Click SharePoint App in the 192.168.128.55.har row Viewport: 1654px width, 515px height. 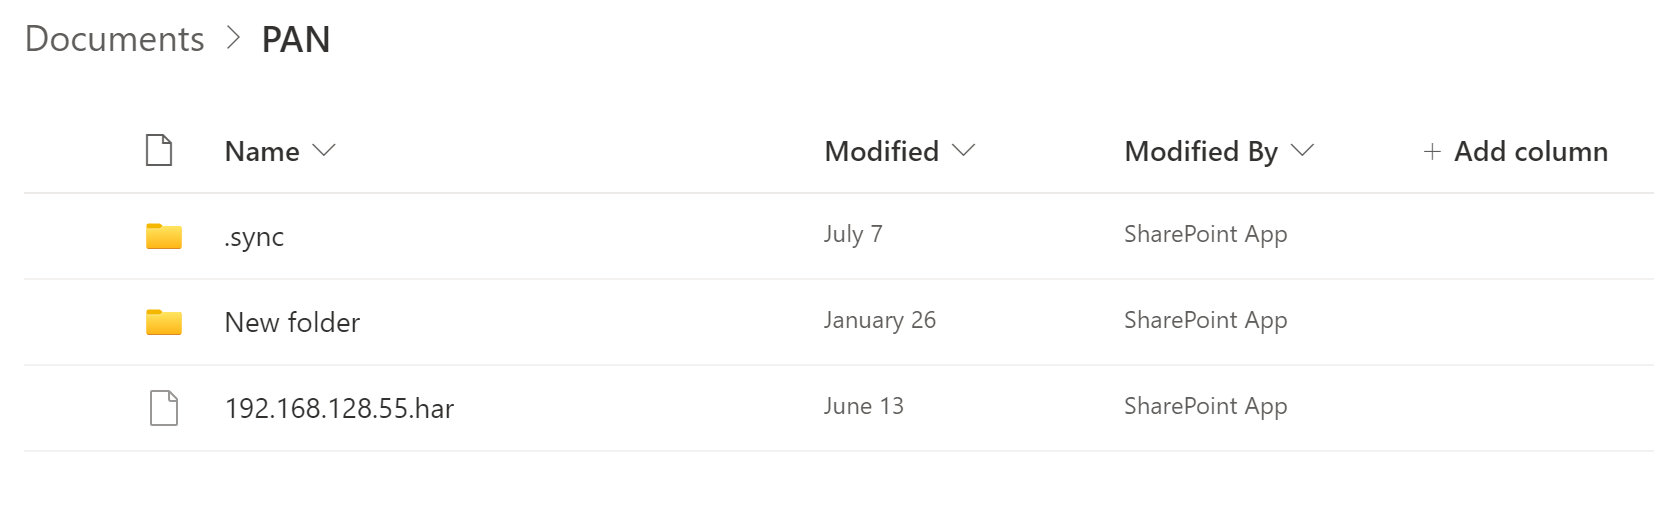[1205, 406]
